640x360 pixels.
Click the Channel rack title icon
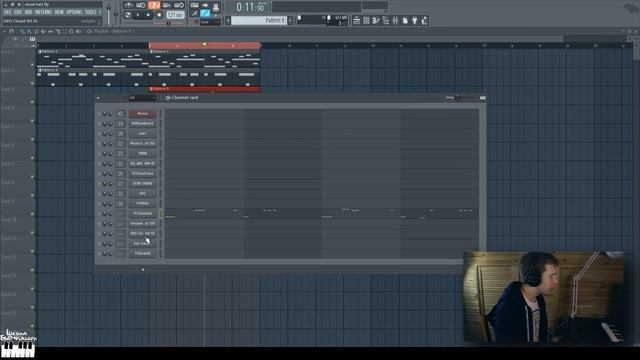[x=167, y=98]
